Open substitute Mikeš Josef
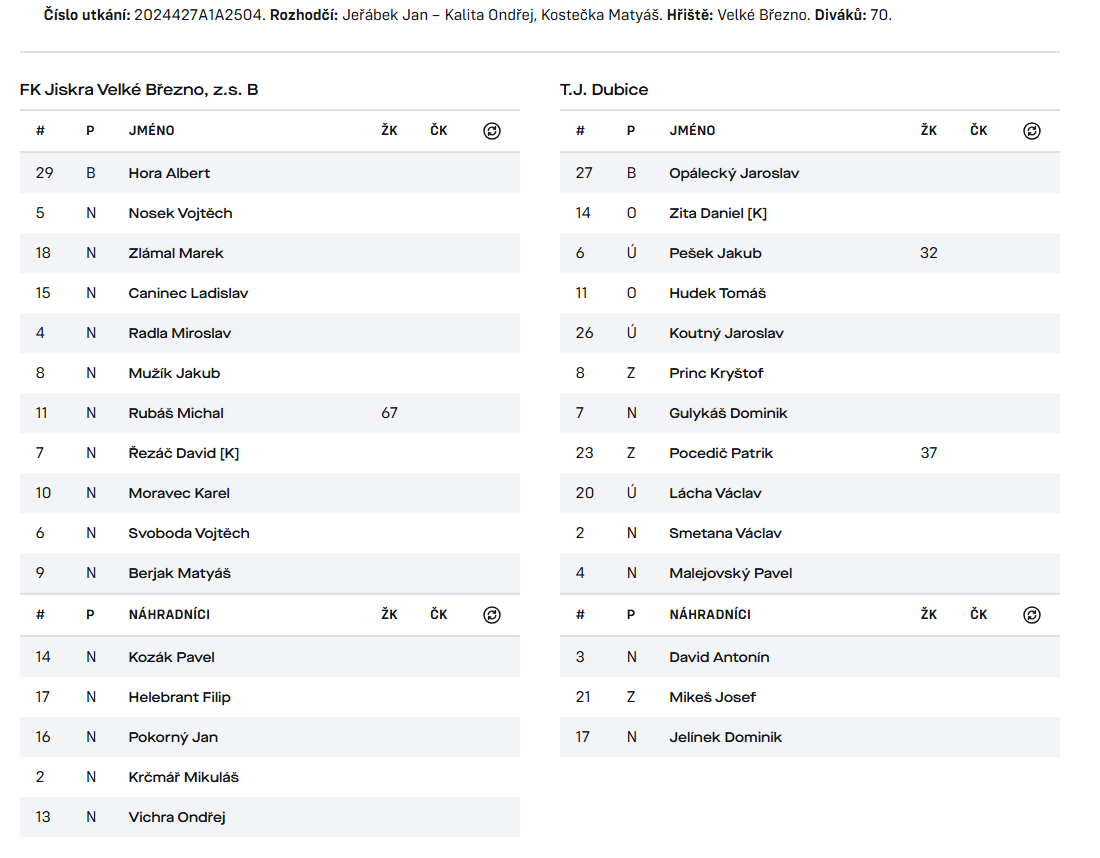1100x858 pixels. [712, 697]
